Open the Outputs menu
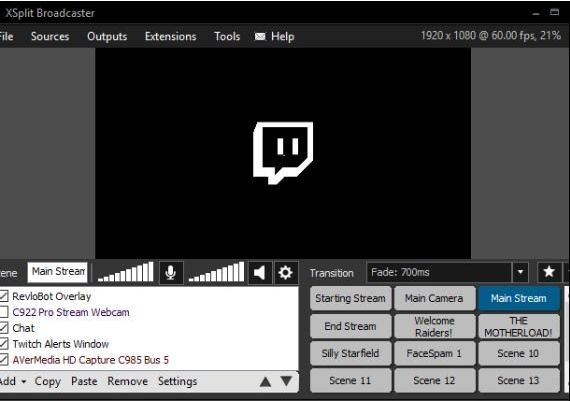Image resolution: width=570 pixels, height=401 pixels. coord(107,36)
